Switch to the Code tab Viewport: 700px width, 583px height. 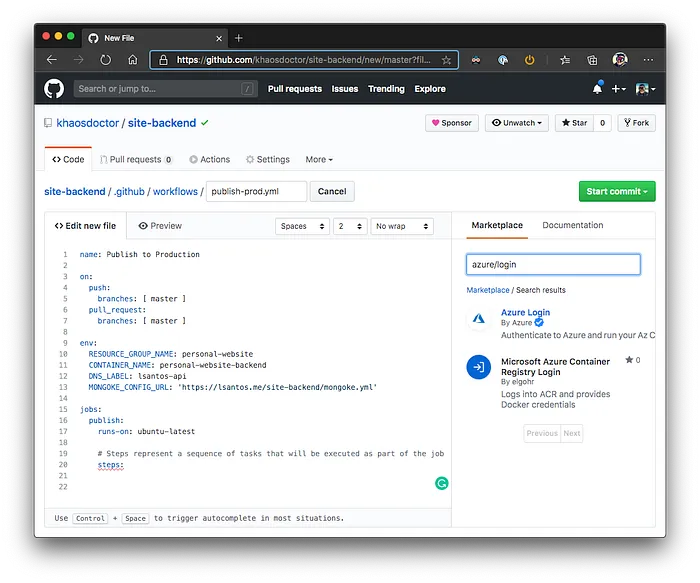click(x=68, y=159)
